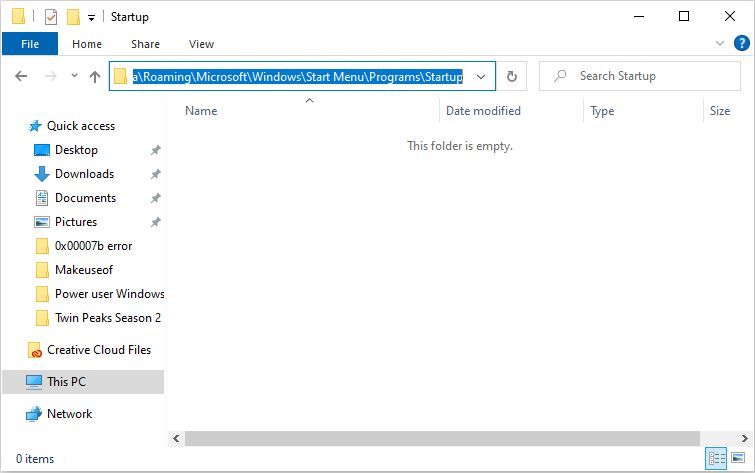Viewport: 755px width, 473px height.
Task: Open the Share ribbon tab
Action: click(145, 44)
